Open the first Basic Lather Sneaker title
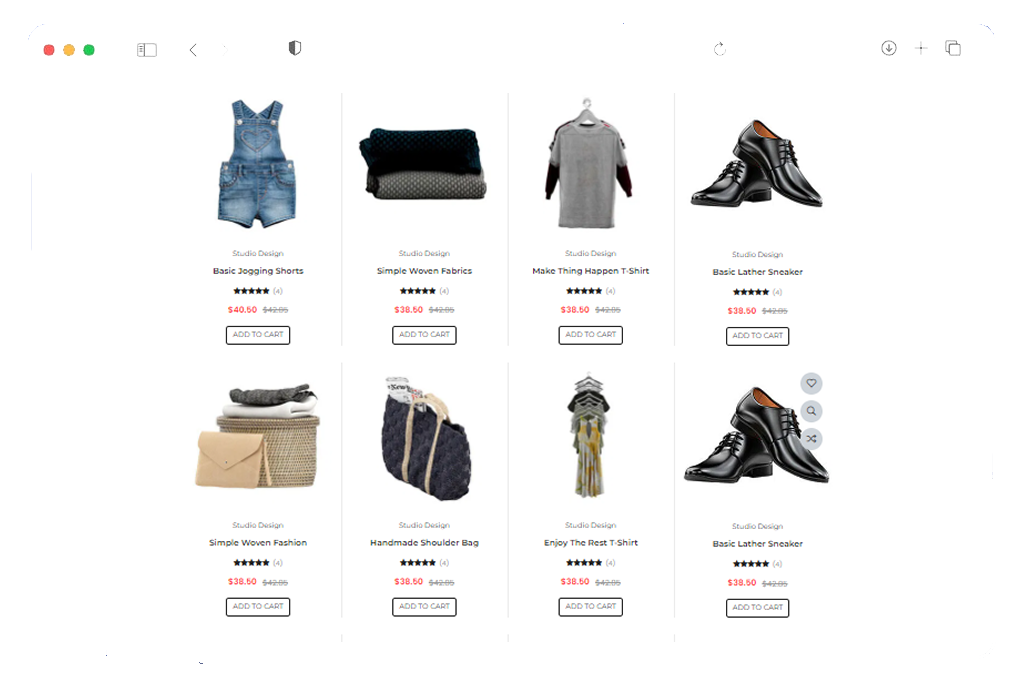 coord(758,272)
